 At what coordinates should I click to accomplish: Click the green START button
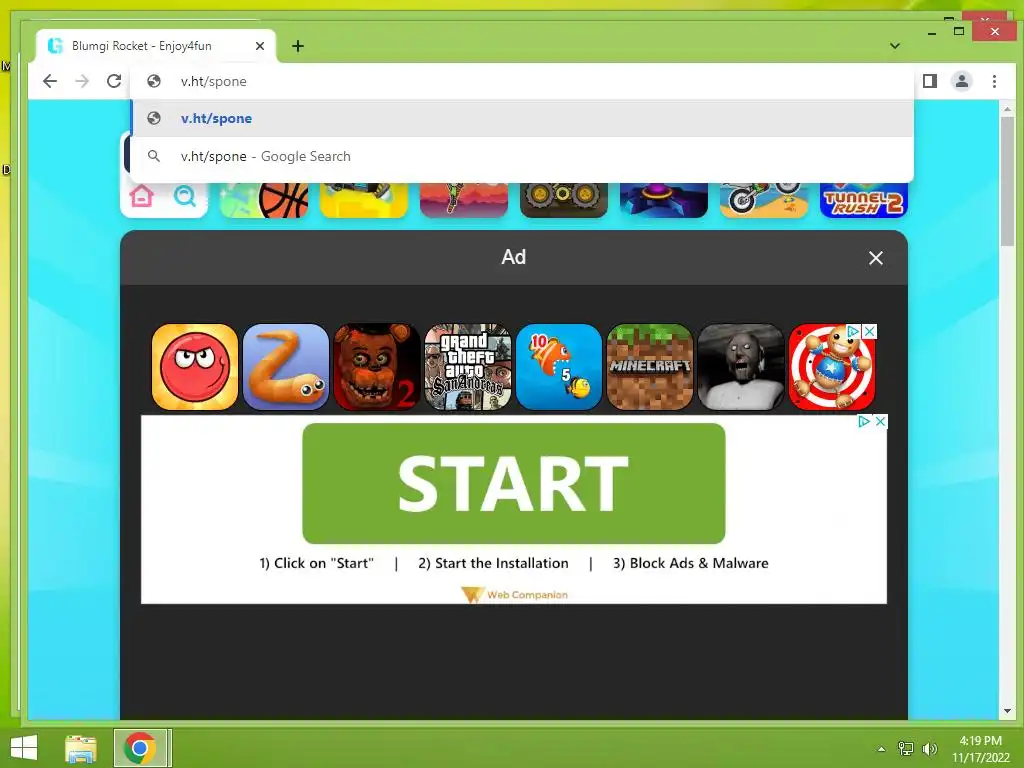513,483
